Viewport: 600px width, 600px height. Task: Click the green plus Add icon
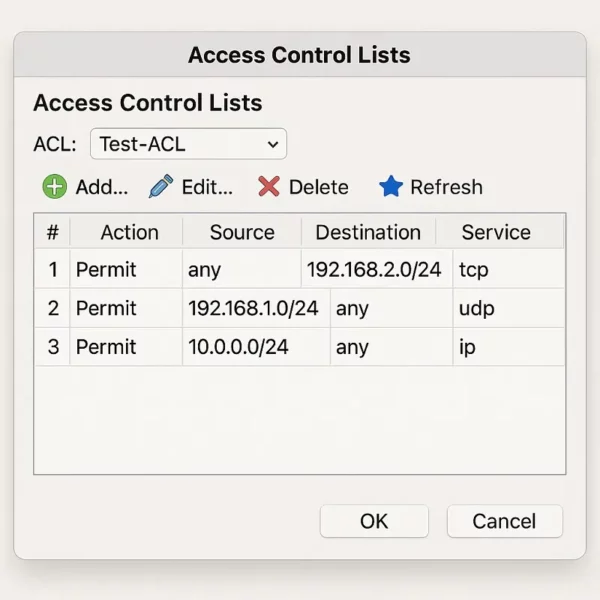[54, 187]
